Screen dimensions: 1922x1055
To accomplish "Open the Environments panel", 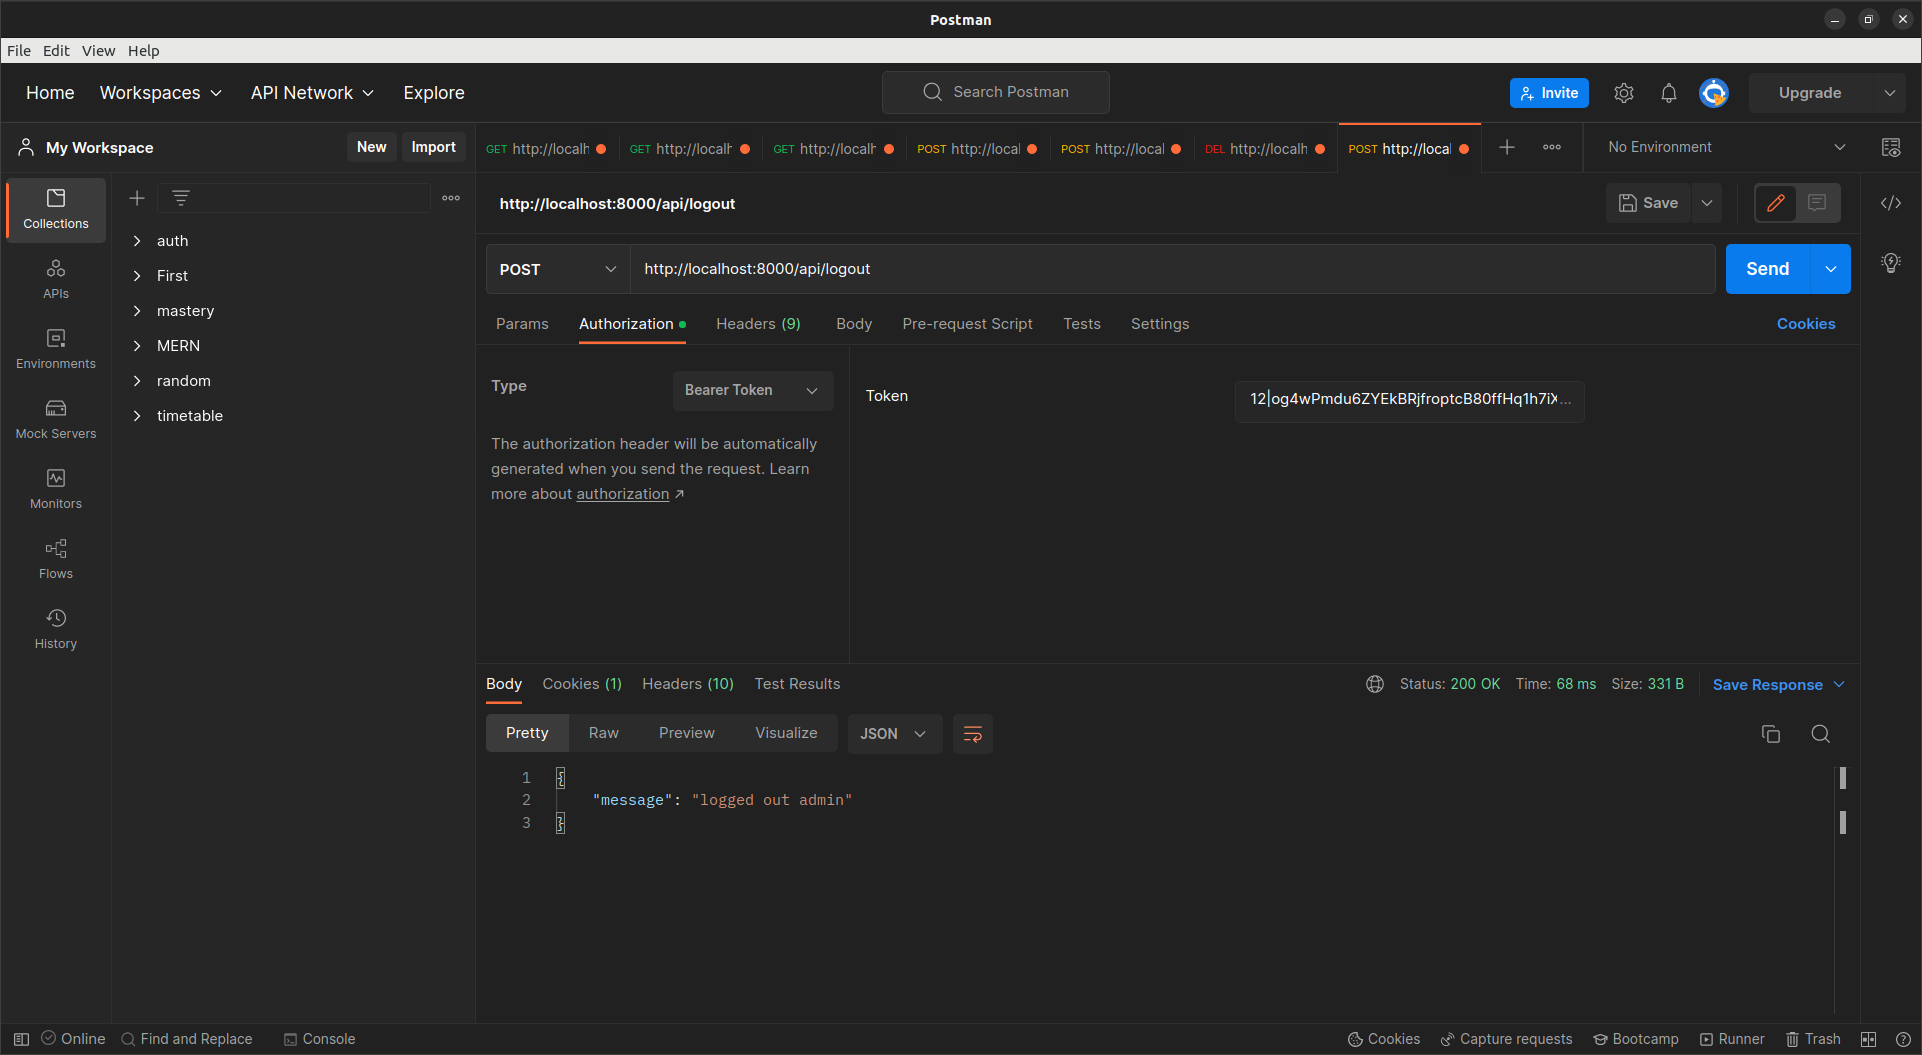I will pyautogui.click(x=55, y=348).
